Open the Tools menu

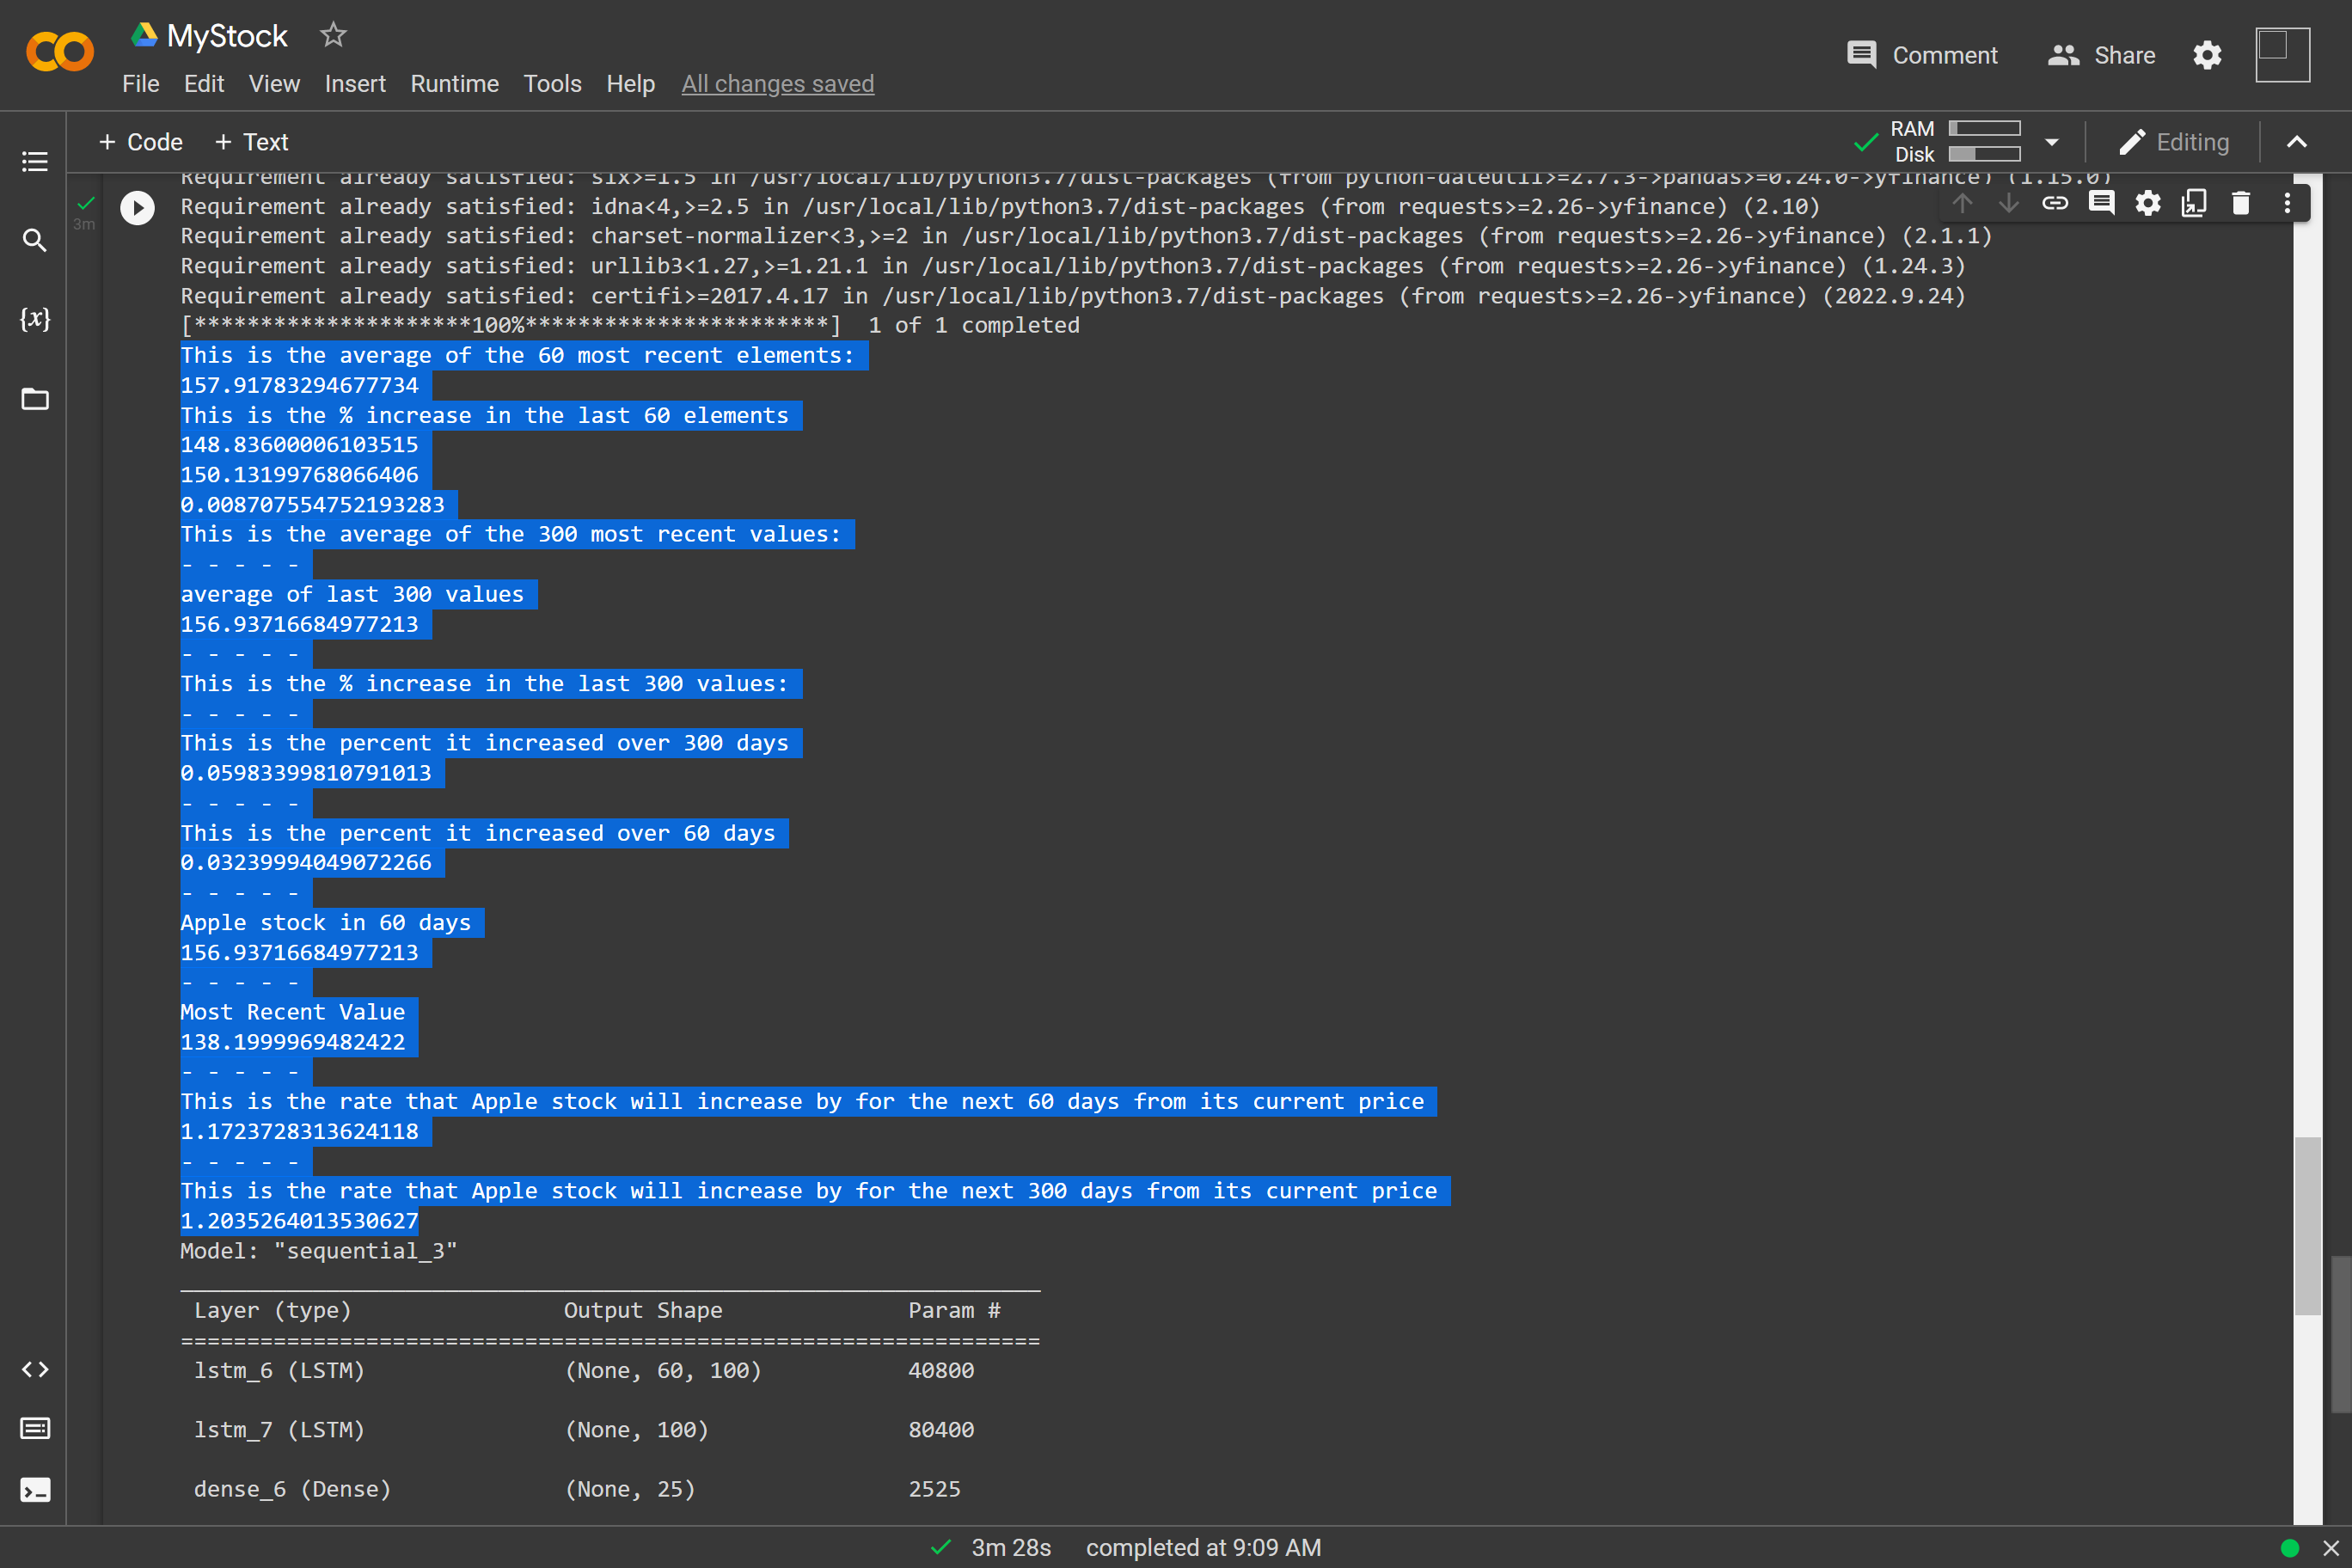click(552, 84)
